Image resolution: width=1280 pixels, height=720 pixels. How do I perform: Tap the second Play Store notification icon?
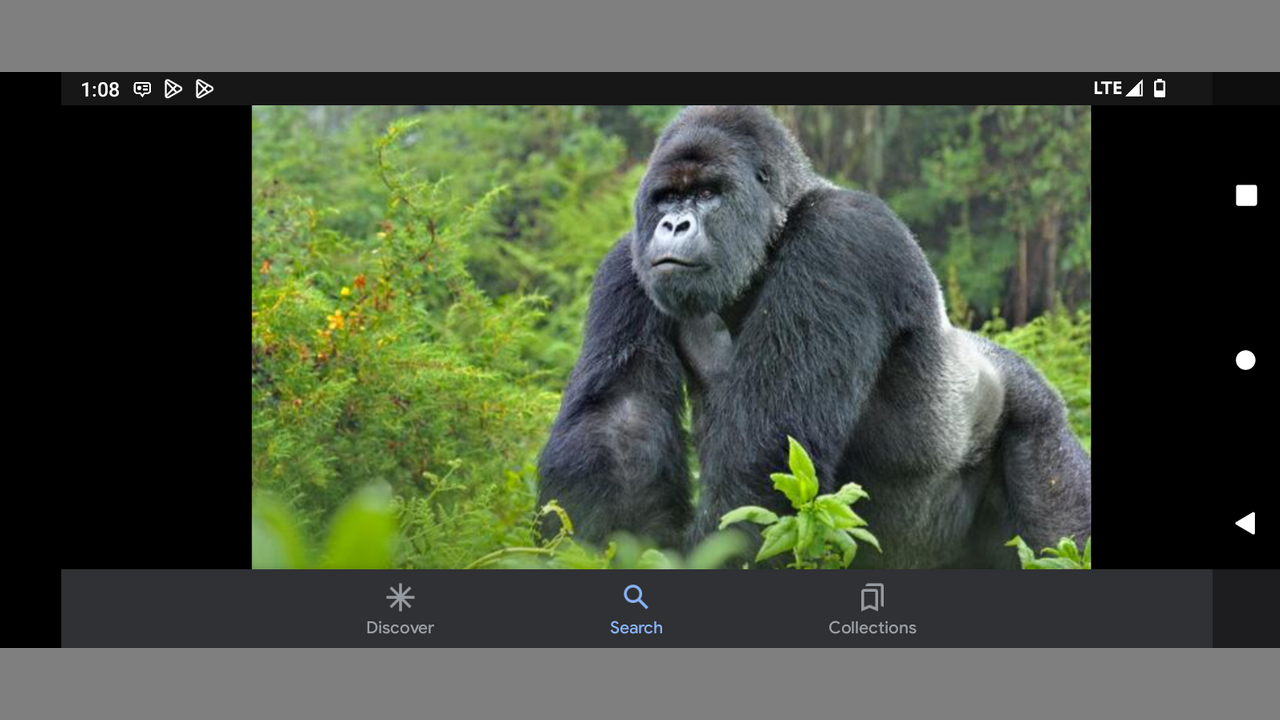204,89
